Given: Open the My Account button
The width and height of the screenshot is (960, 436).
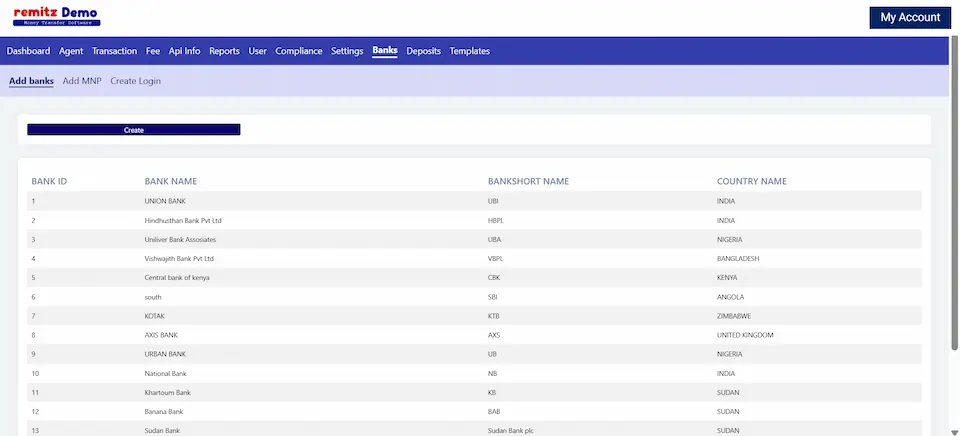Looking at the screenshot, I should [909, 17].
